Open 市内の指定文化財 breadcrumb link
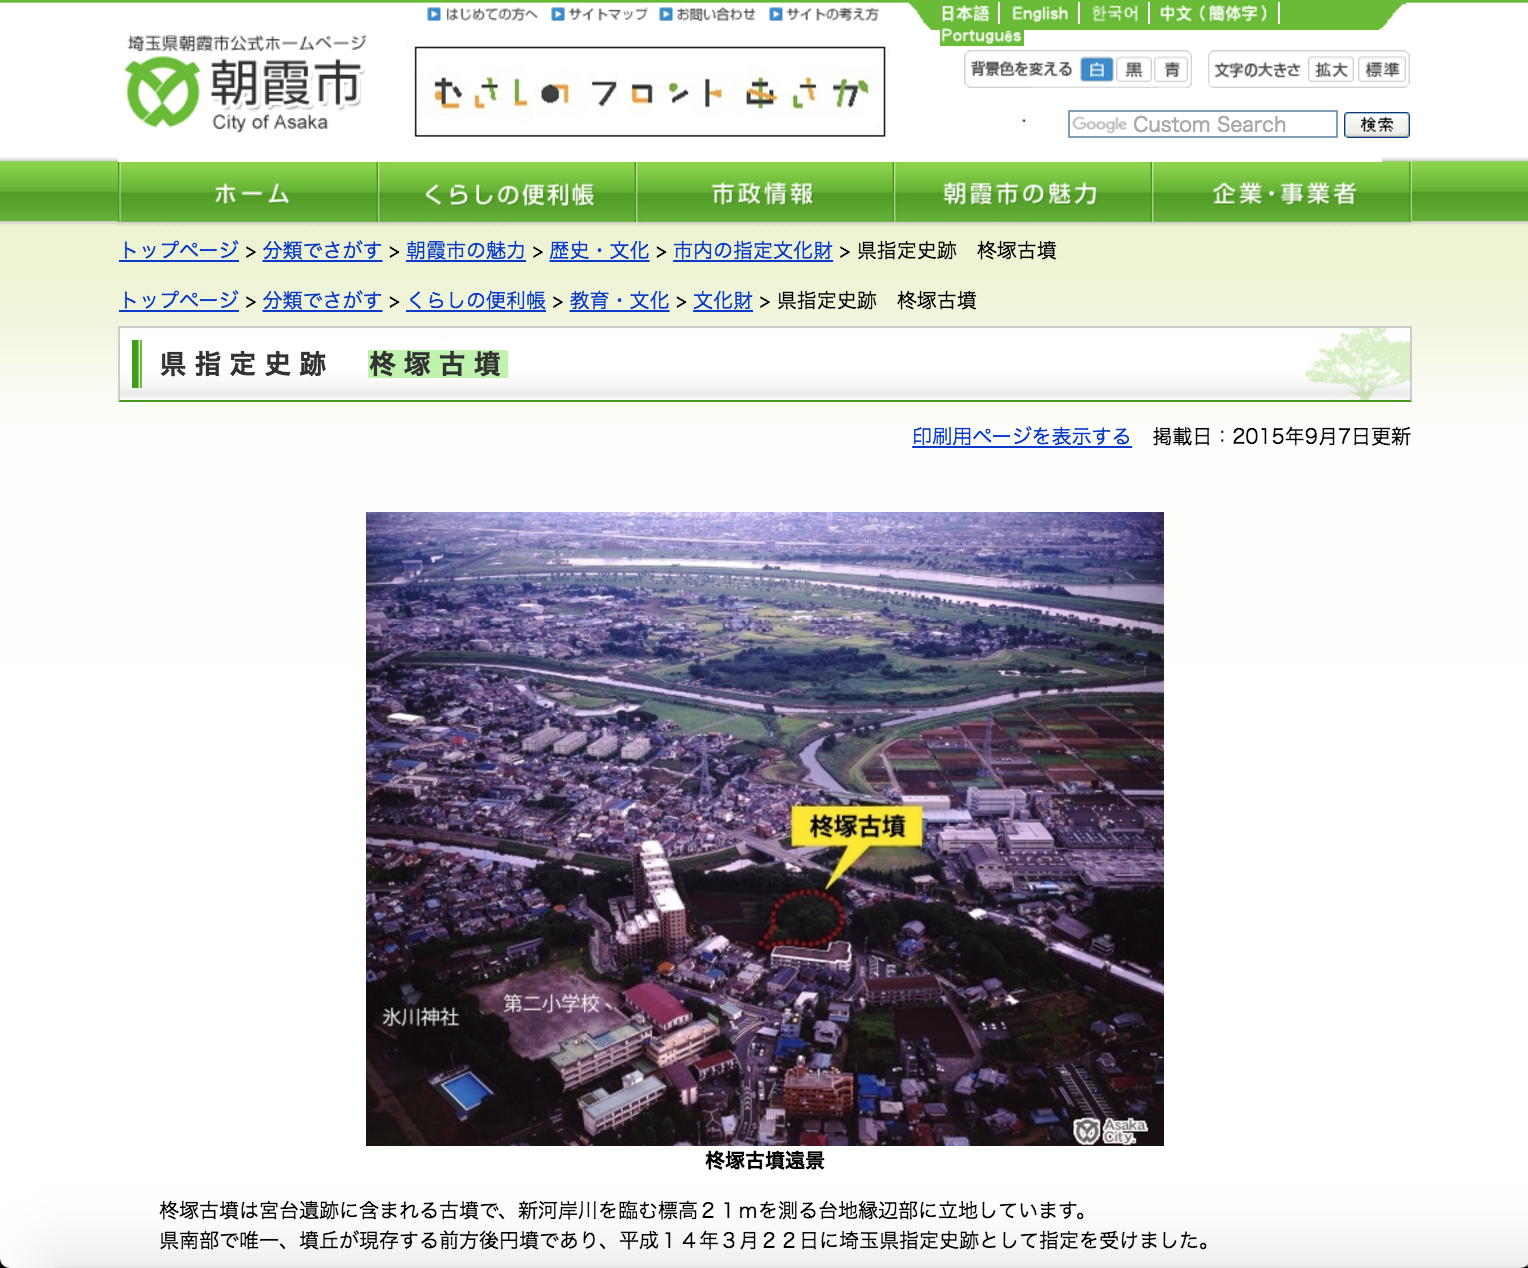 (753, 250)
